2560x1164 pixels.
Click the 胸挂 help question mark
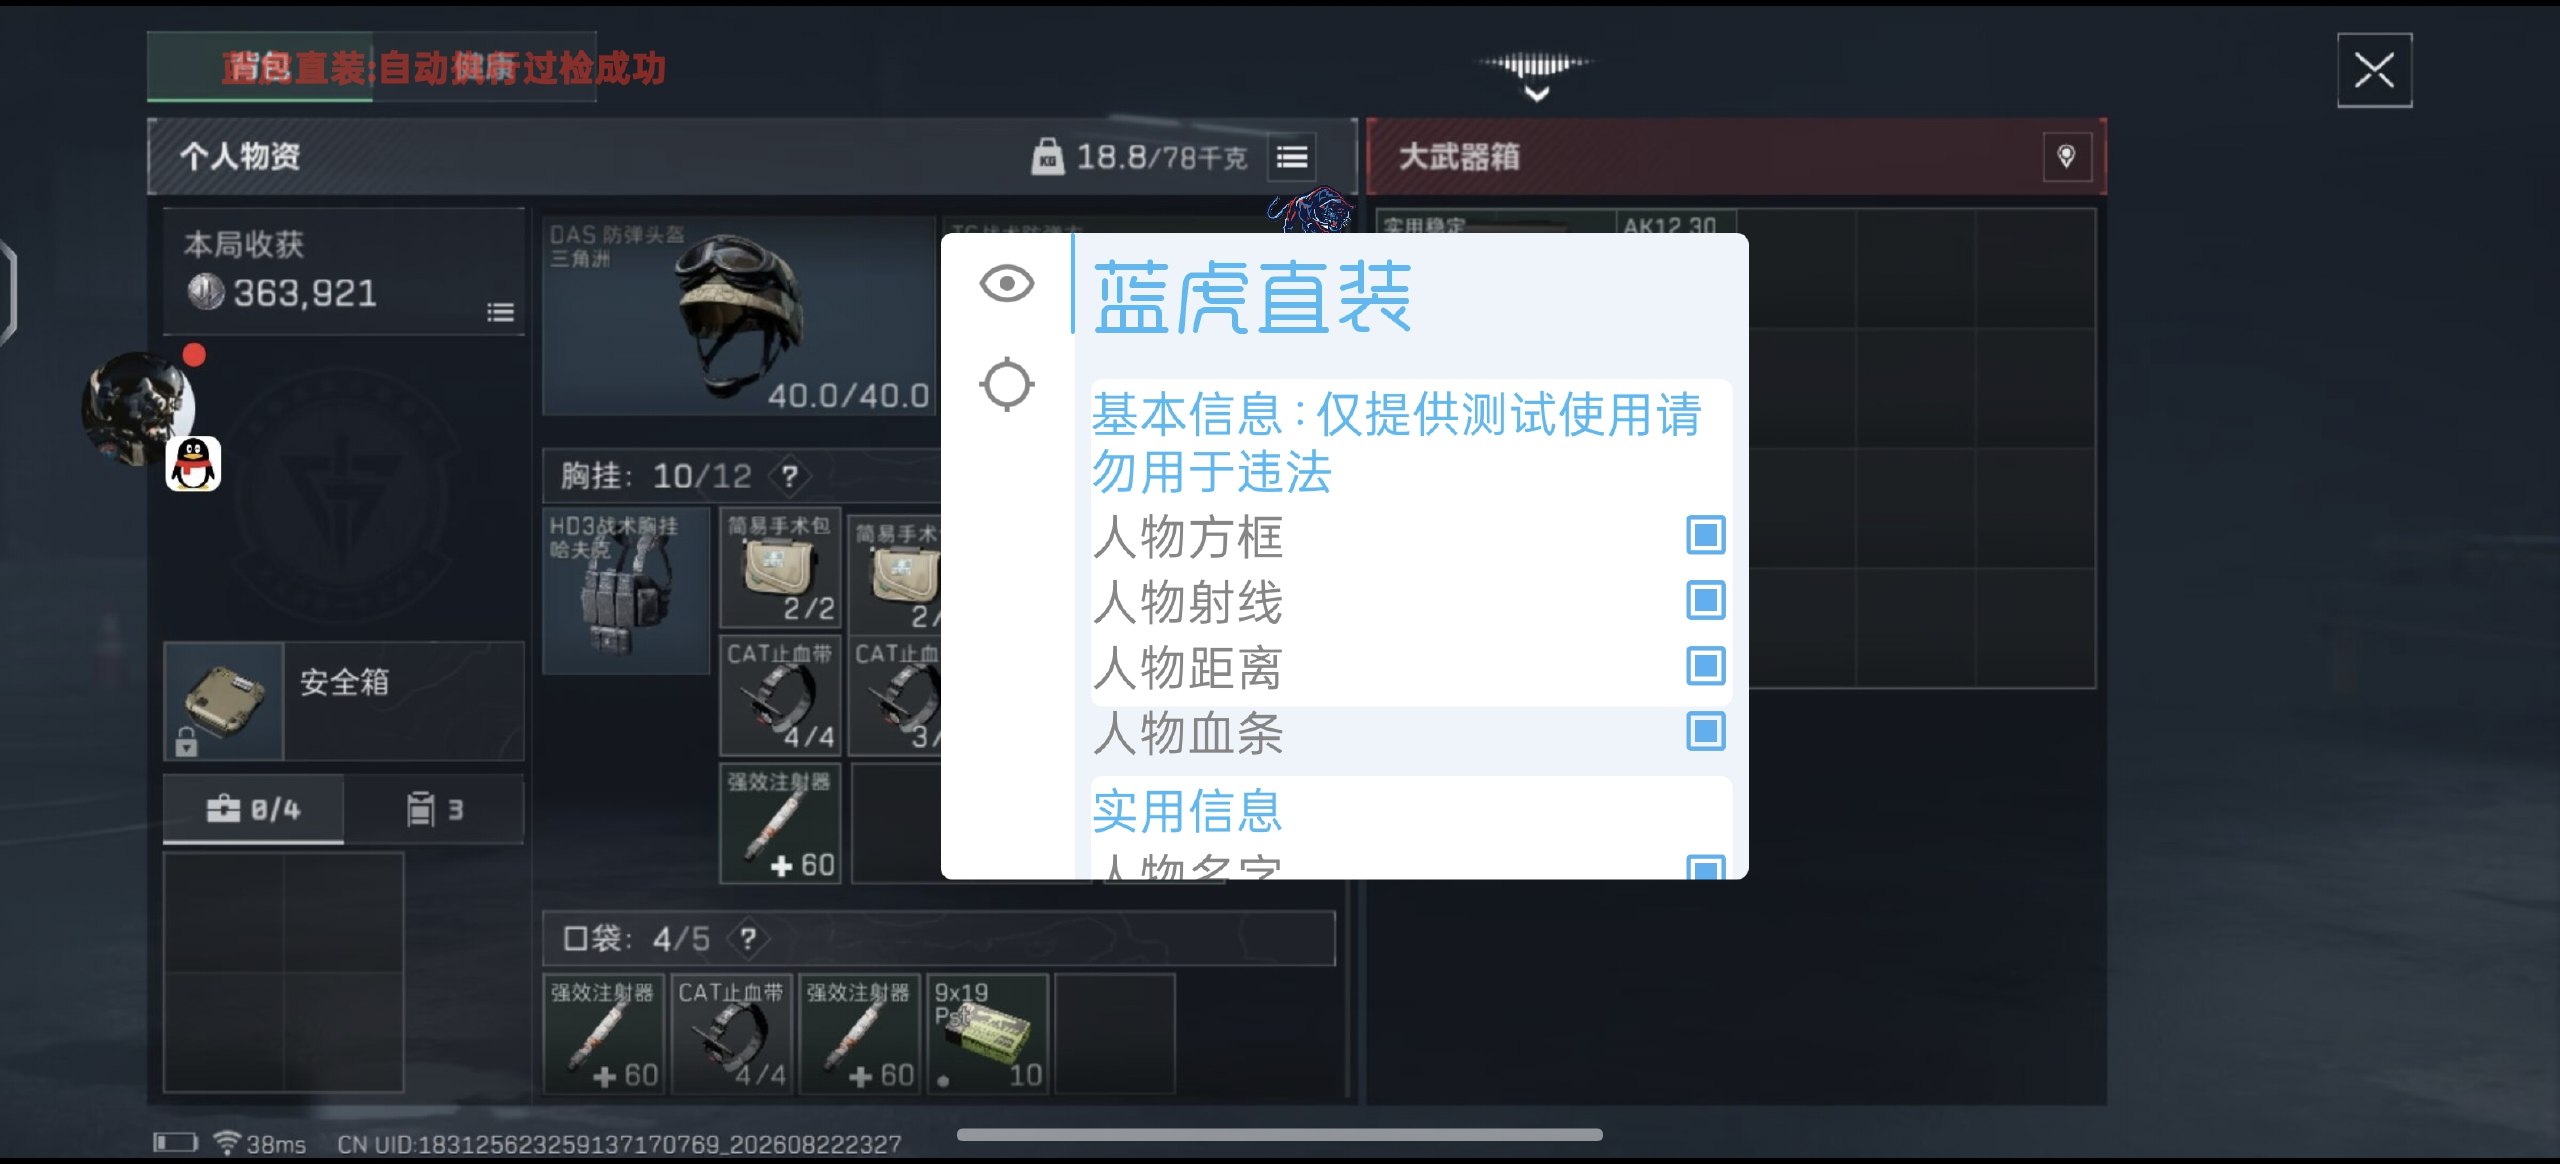pos(790,476)
